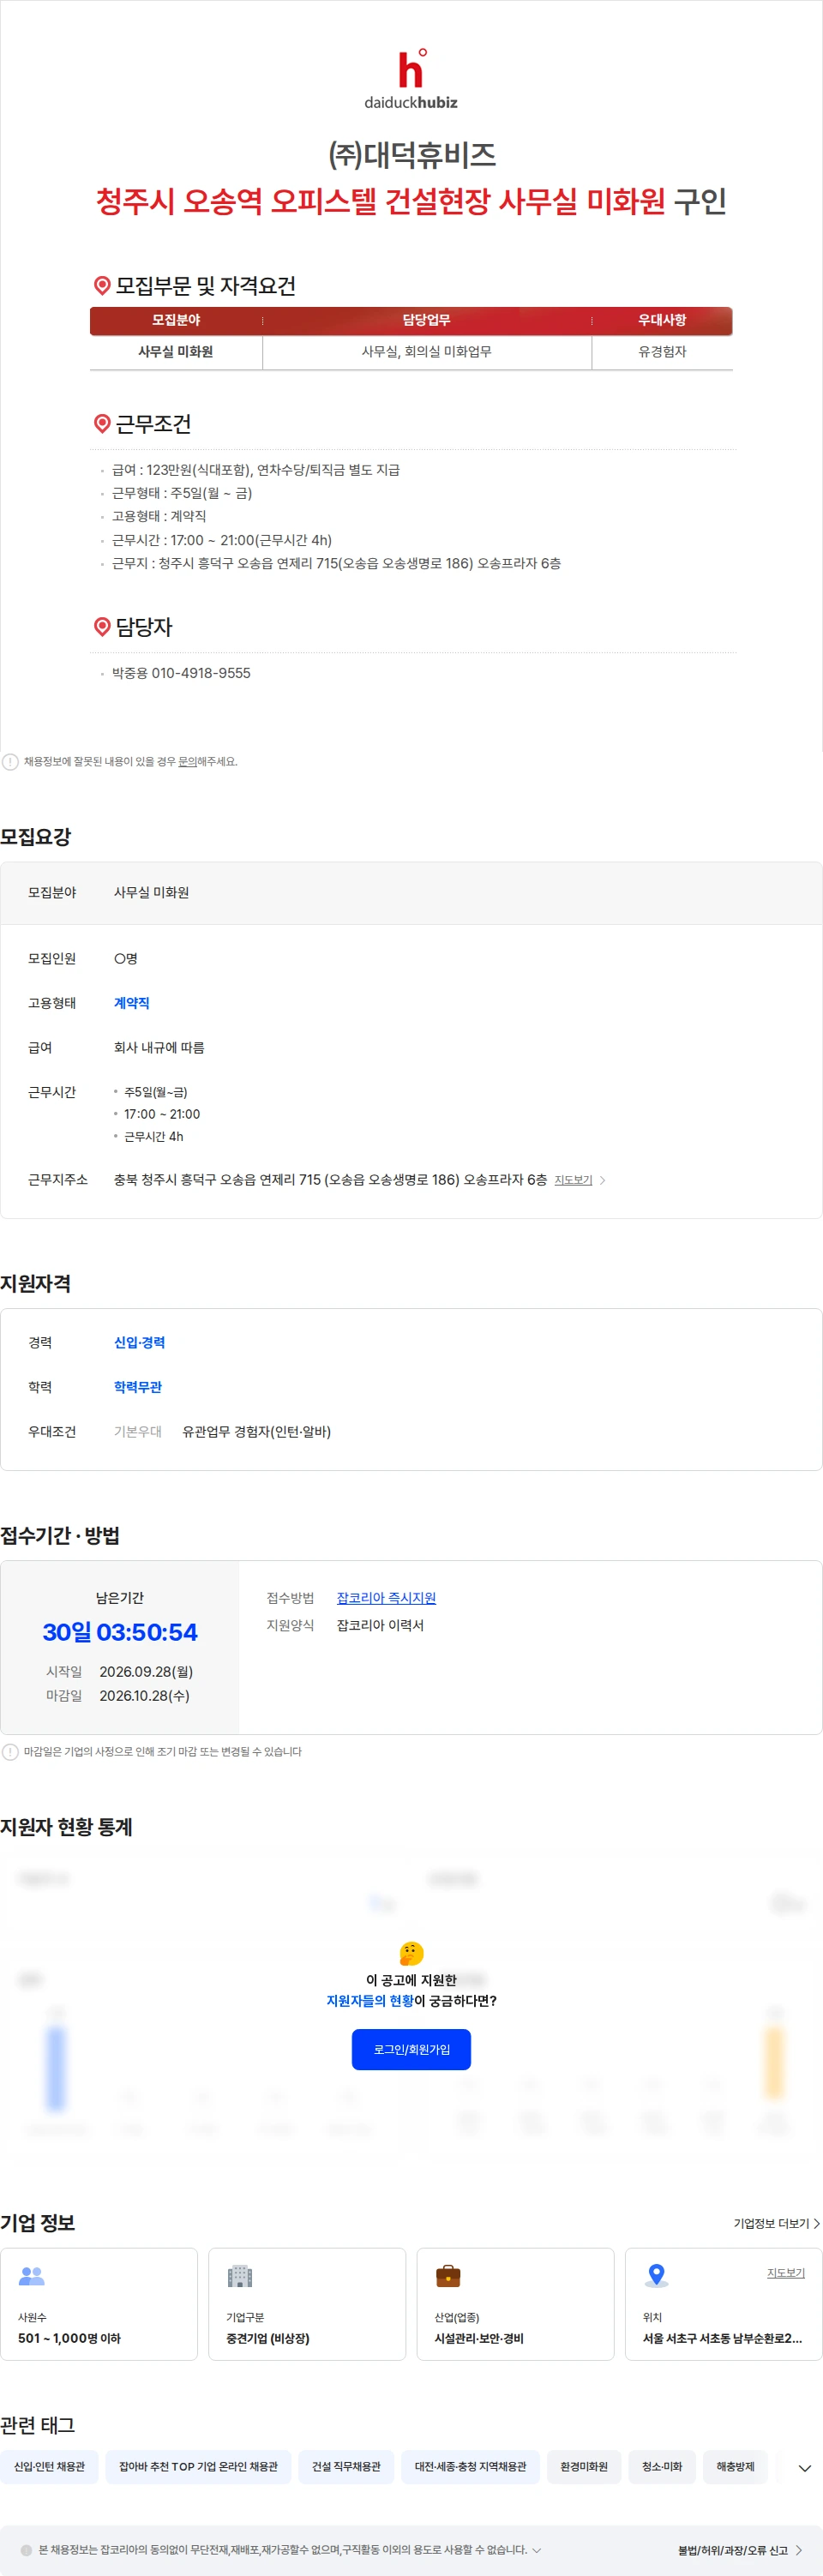The image size is (823, 2576).
Task: Click 중견기업 (비상장) company type
Action: 268,2338
